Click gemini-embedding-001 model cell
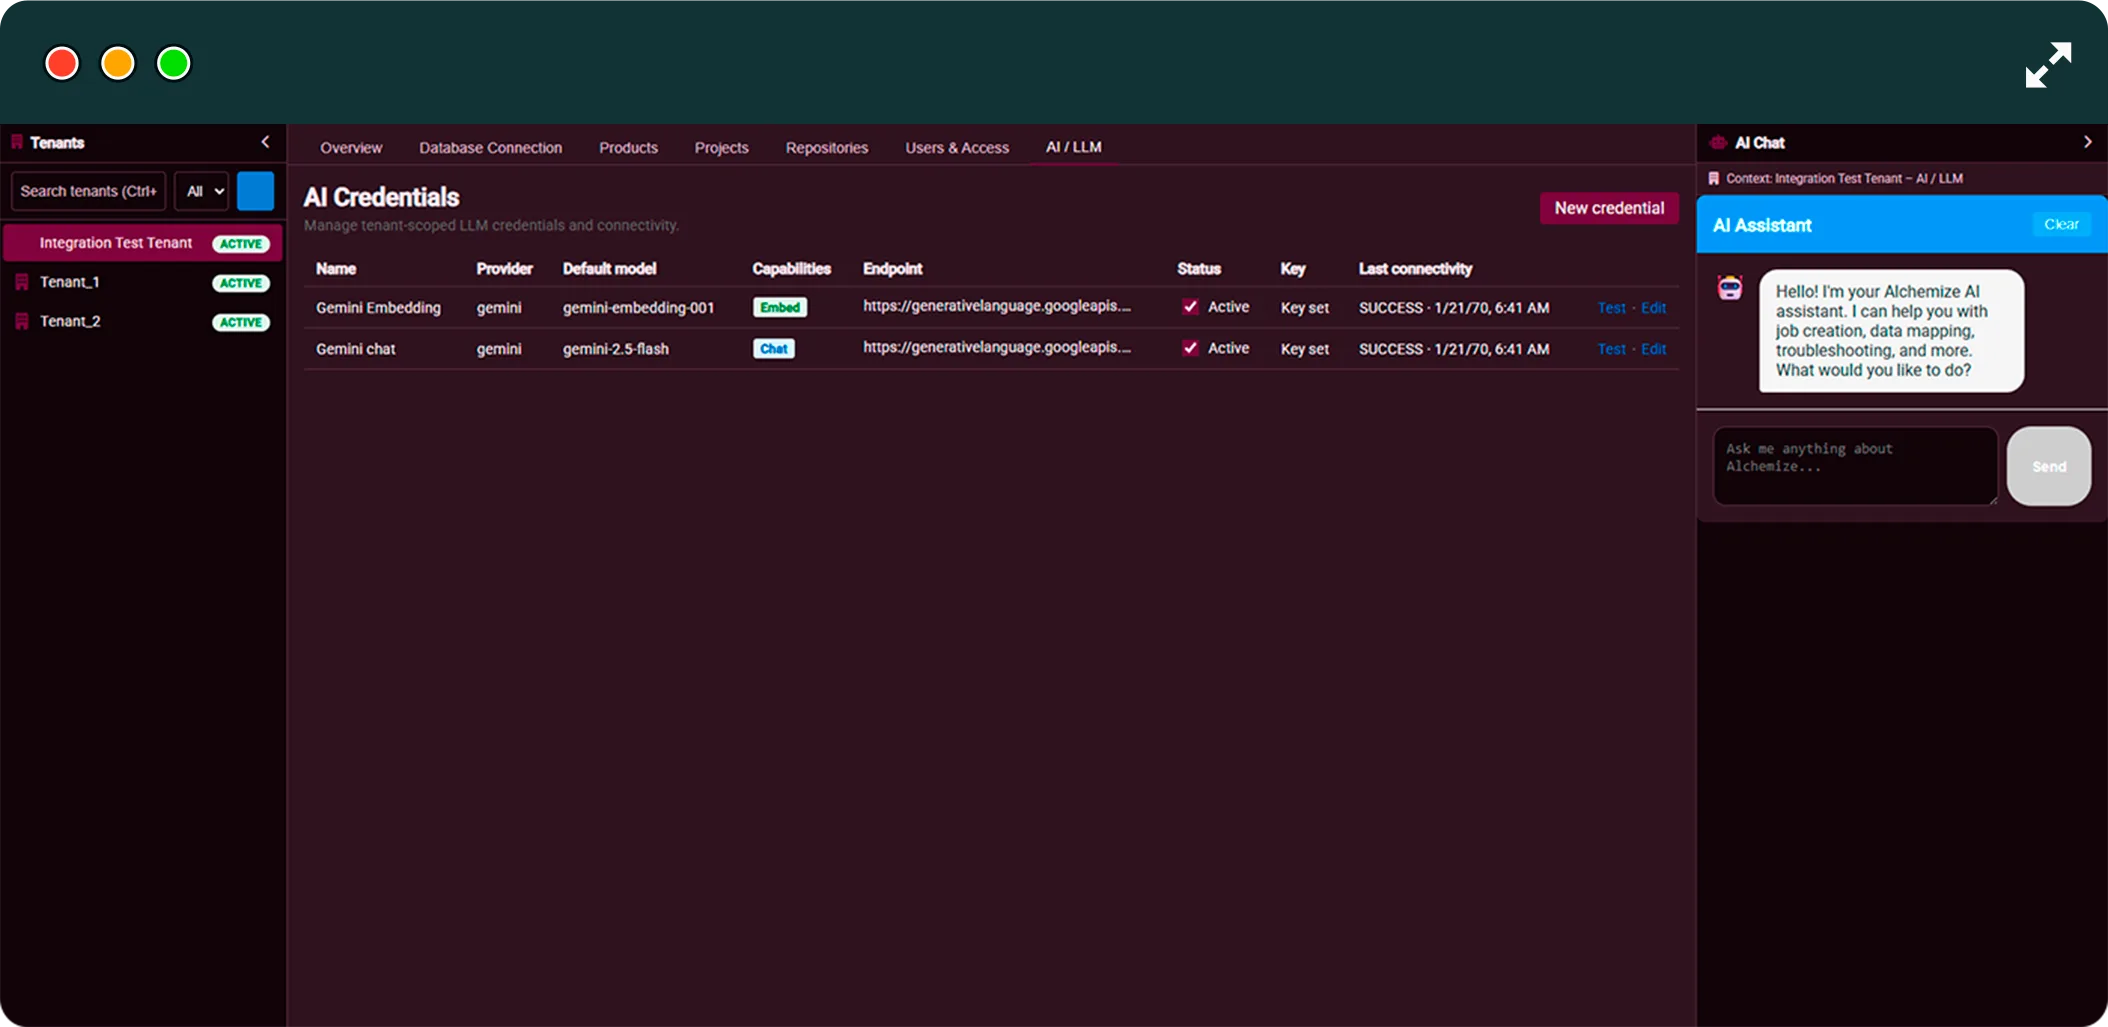 (x=638, y=308)
